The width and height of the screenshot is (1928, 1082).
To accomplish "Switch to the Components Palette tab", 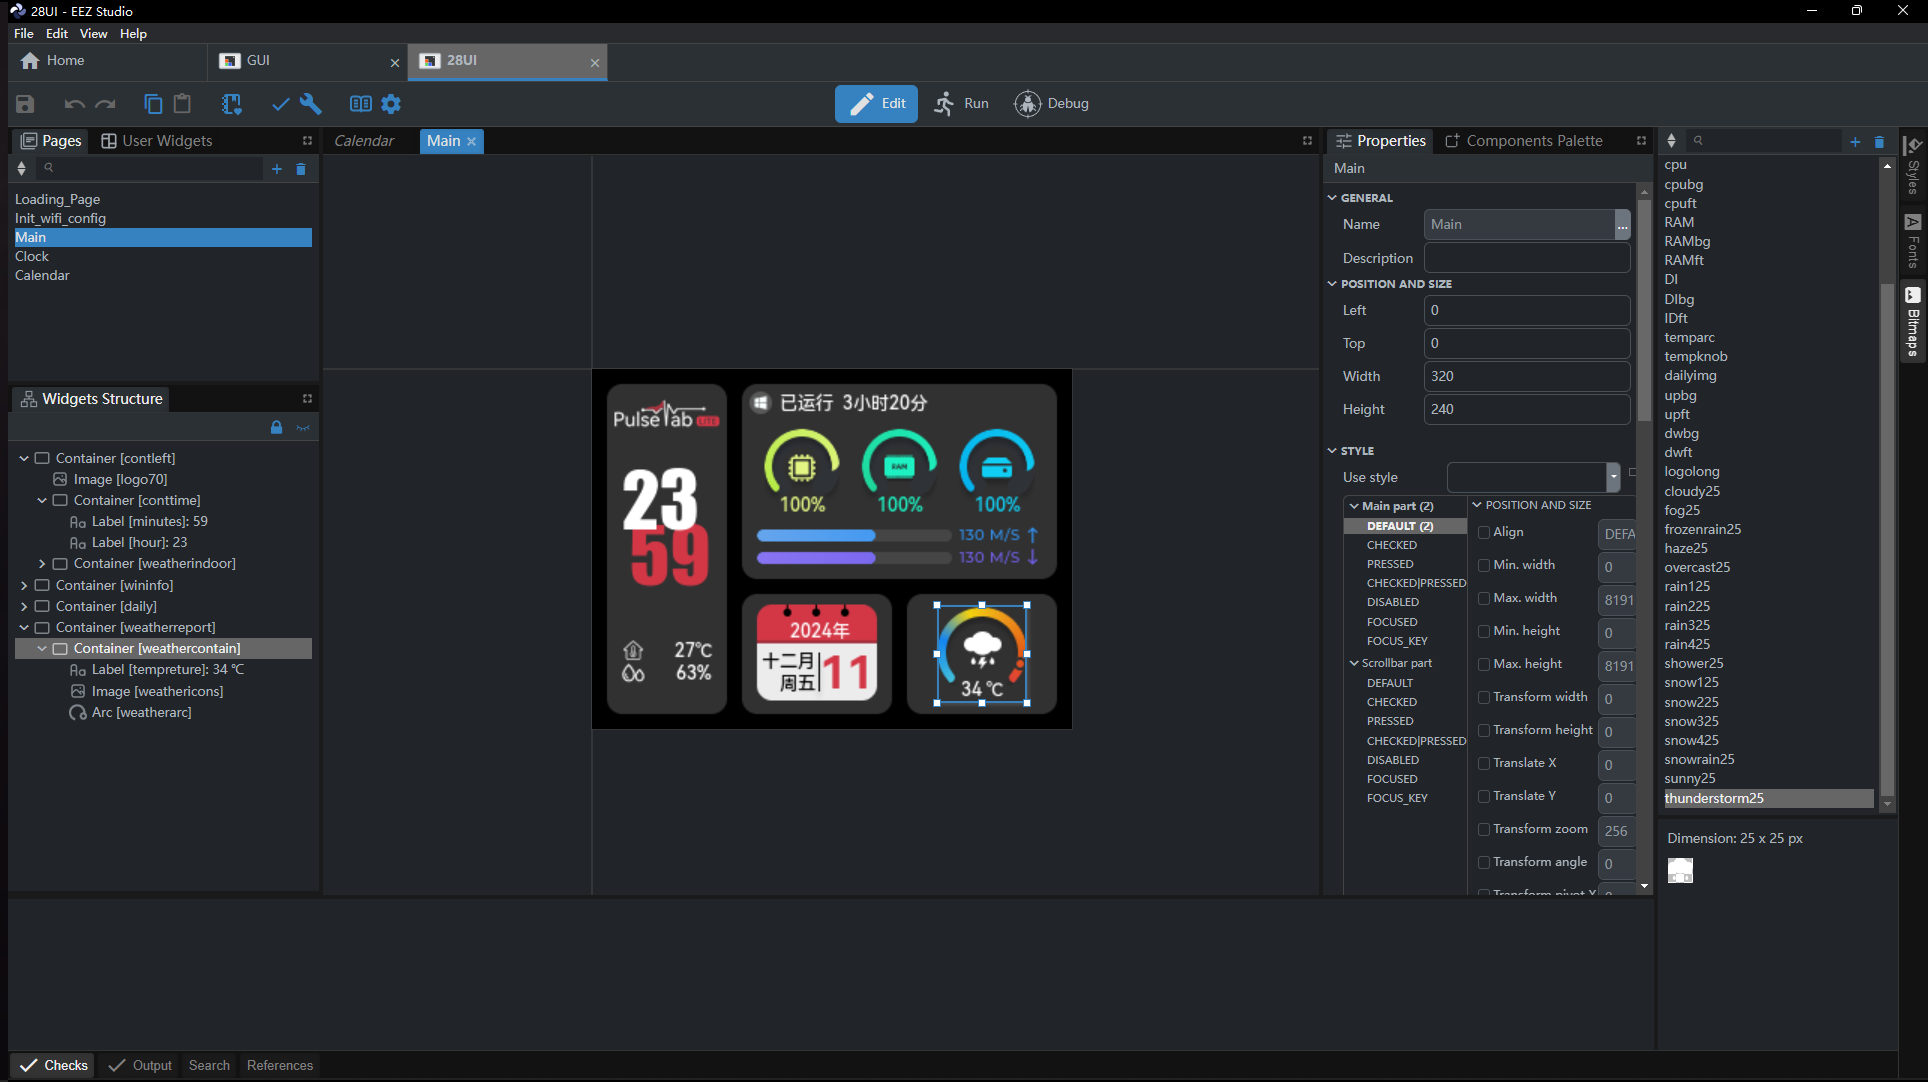I will pos(1524,141).
